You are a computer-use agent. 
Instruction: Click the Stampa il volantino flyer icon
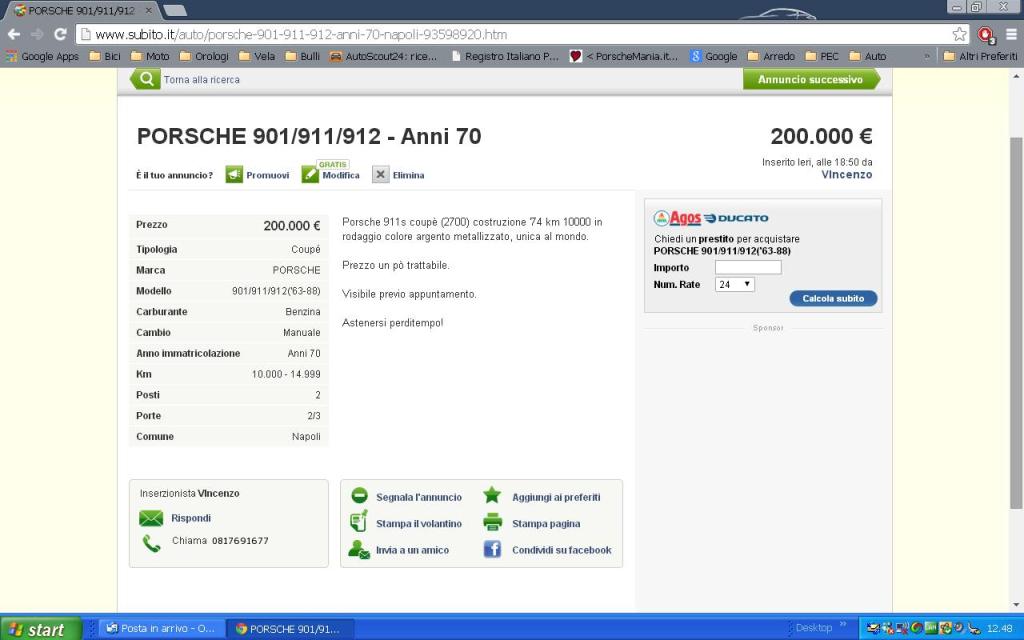click(x=359, y=522)
